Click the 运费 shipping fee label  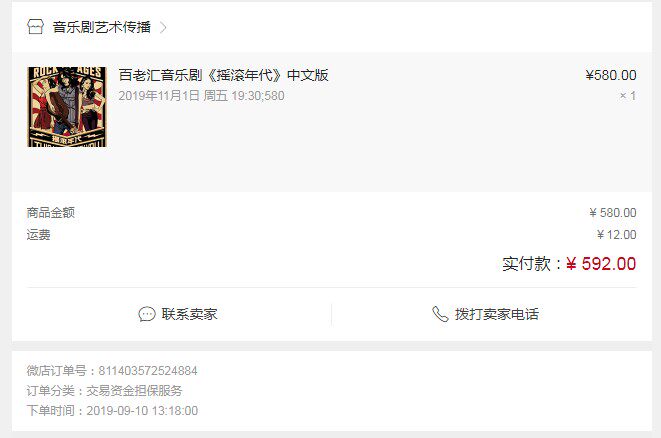(x=38, y=234)
